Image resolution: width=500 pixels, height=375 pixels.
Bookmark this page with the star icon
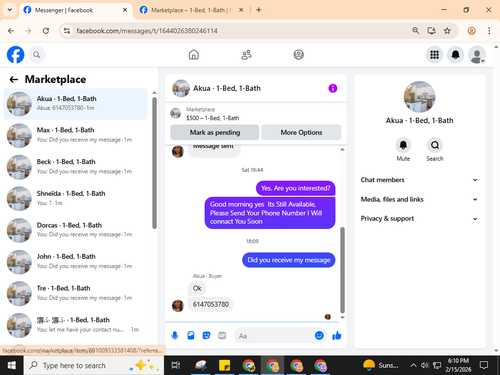click(447, 31)
